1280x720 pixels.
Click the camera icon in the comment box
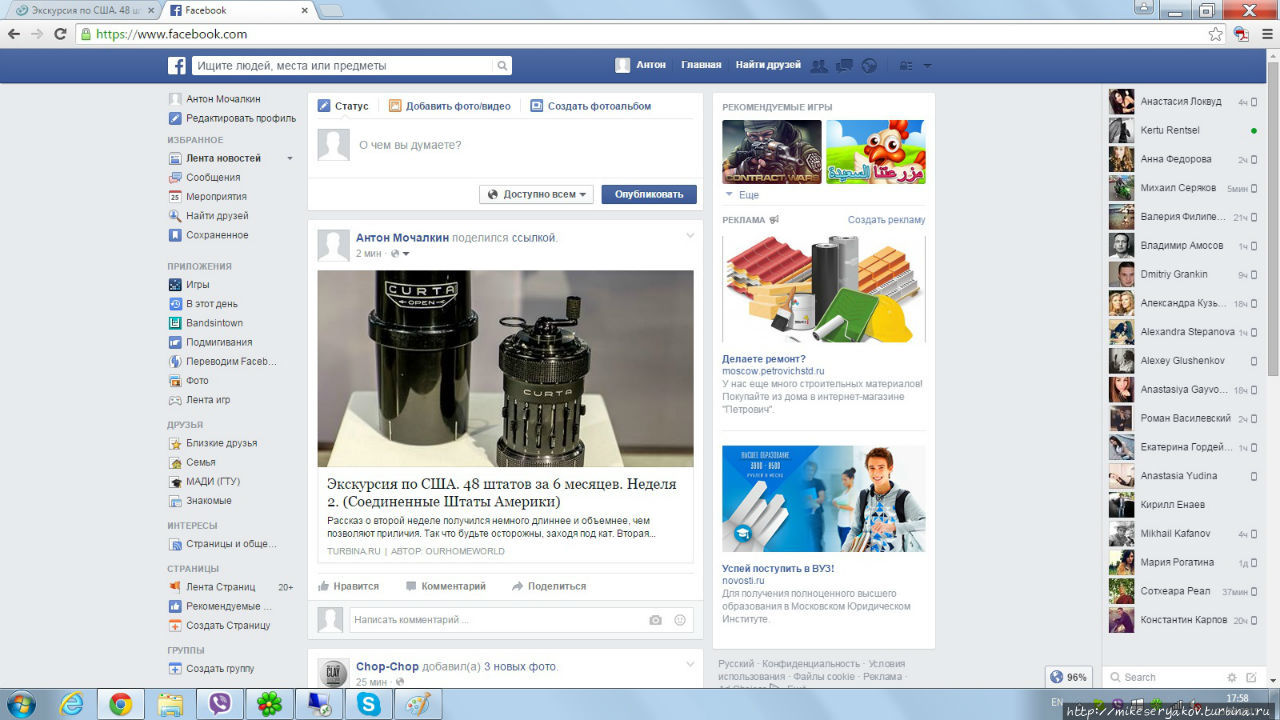point(655,620)
